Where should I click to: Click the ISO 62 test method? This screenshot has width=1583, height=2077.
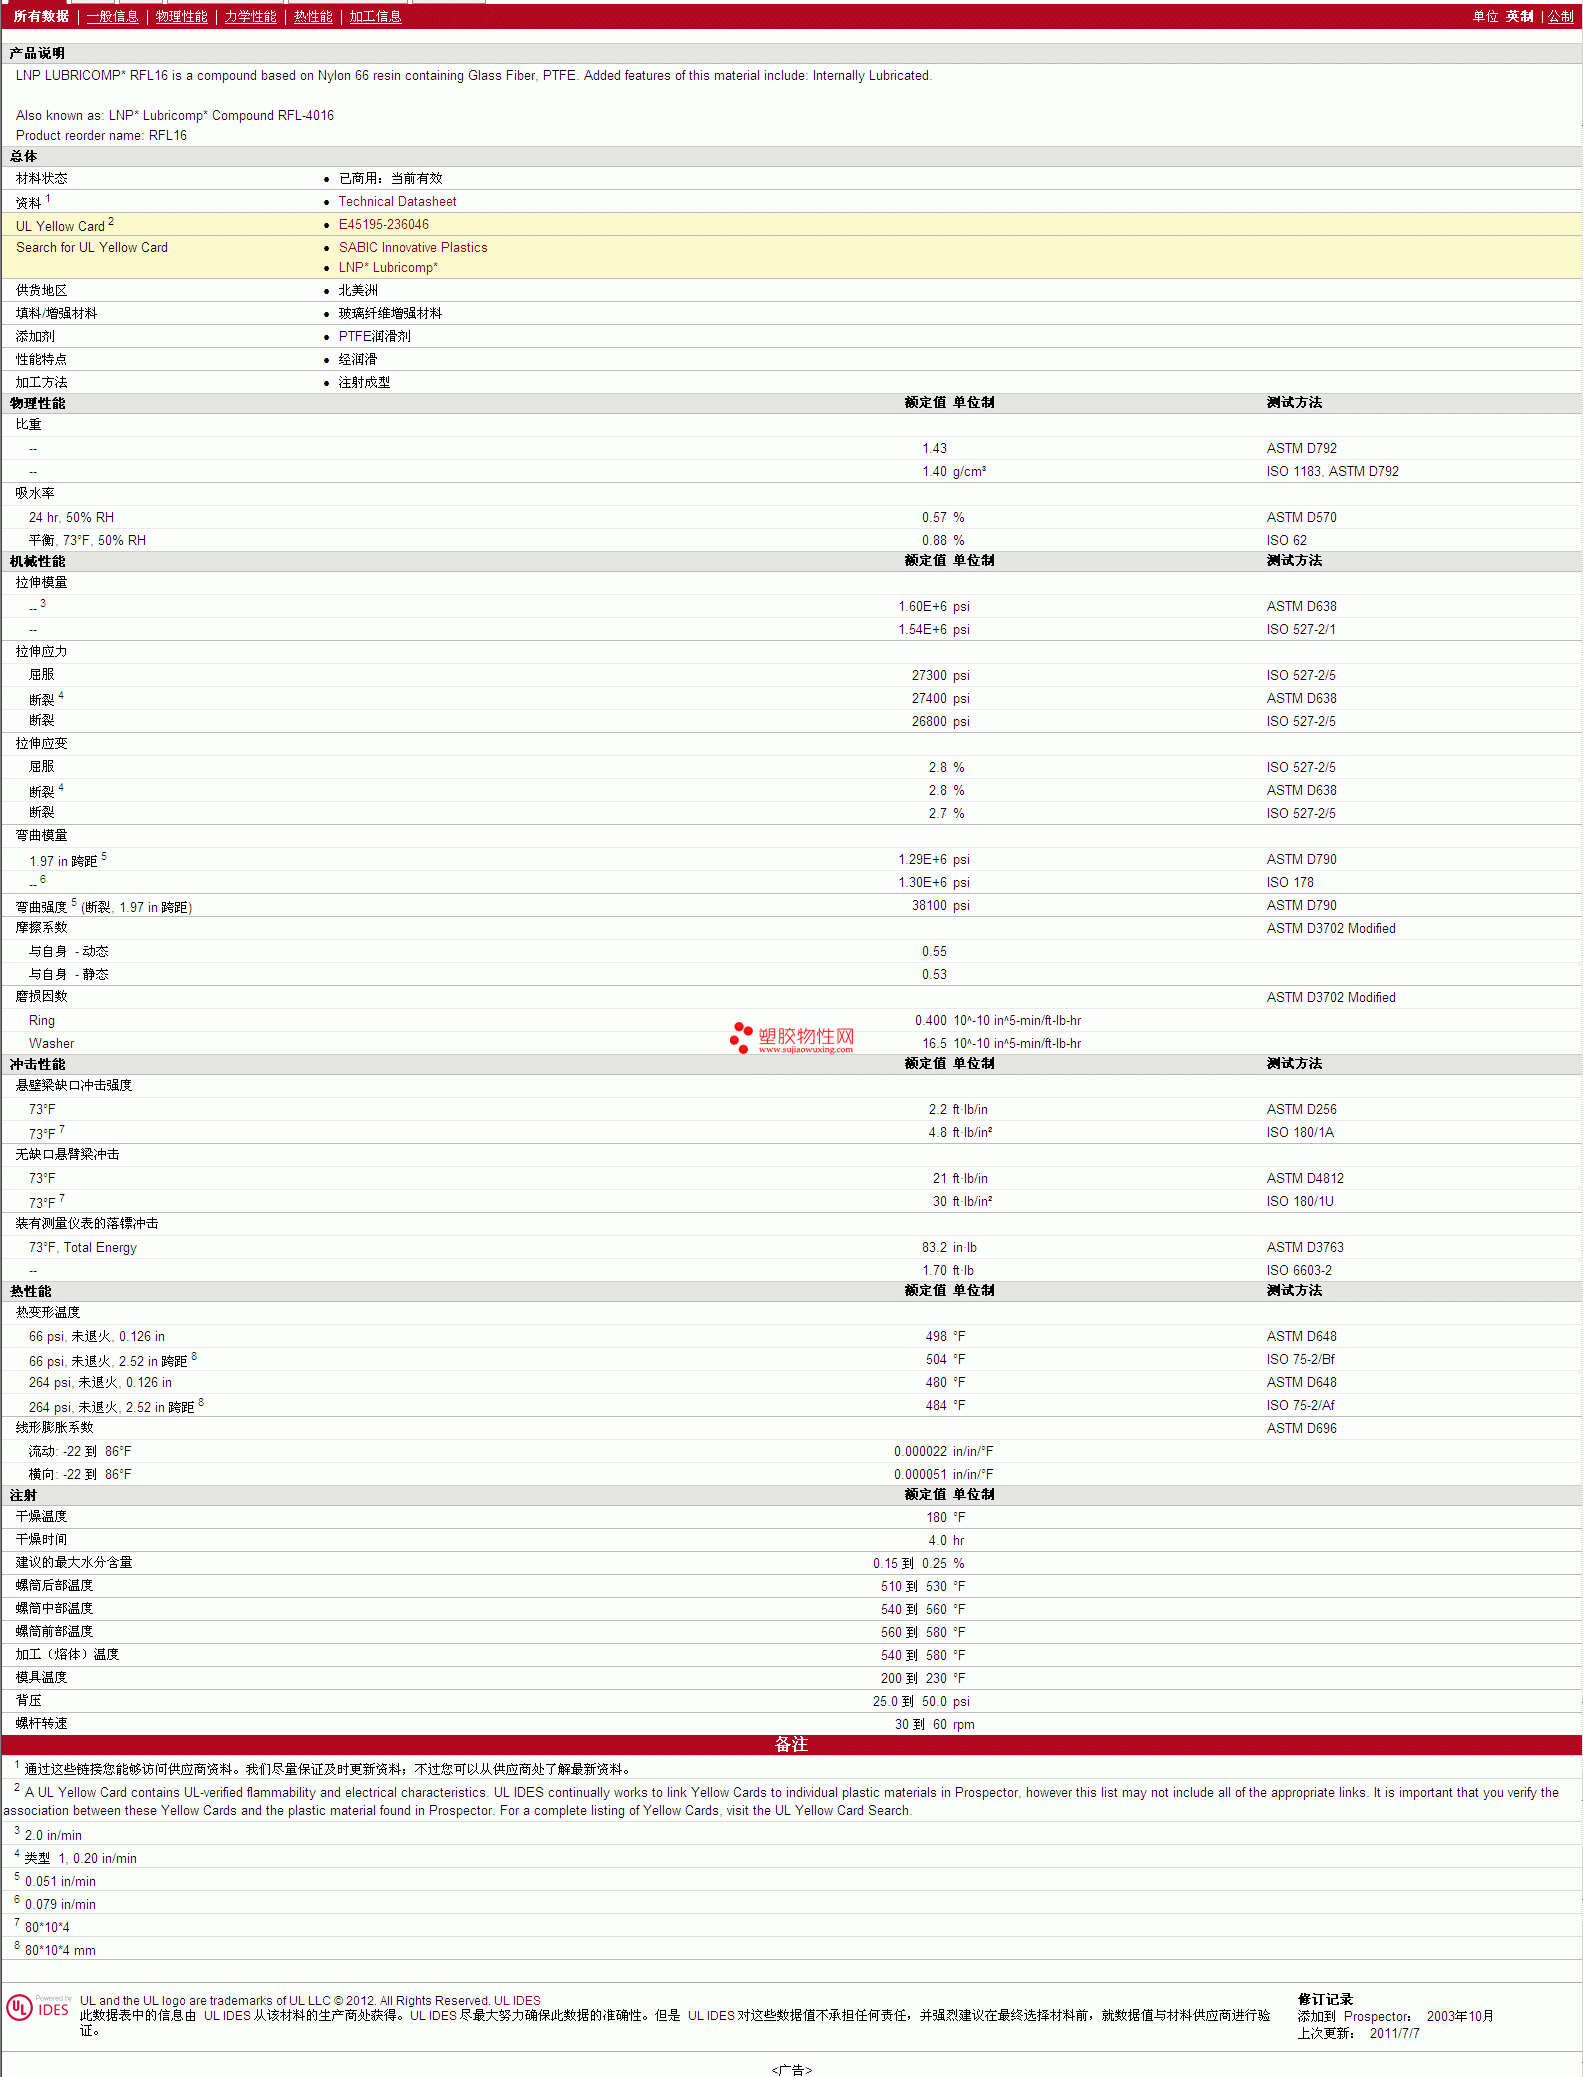pos(1286,541)
